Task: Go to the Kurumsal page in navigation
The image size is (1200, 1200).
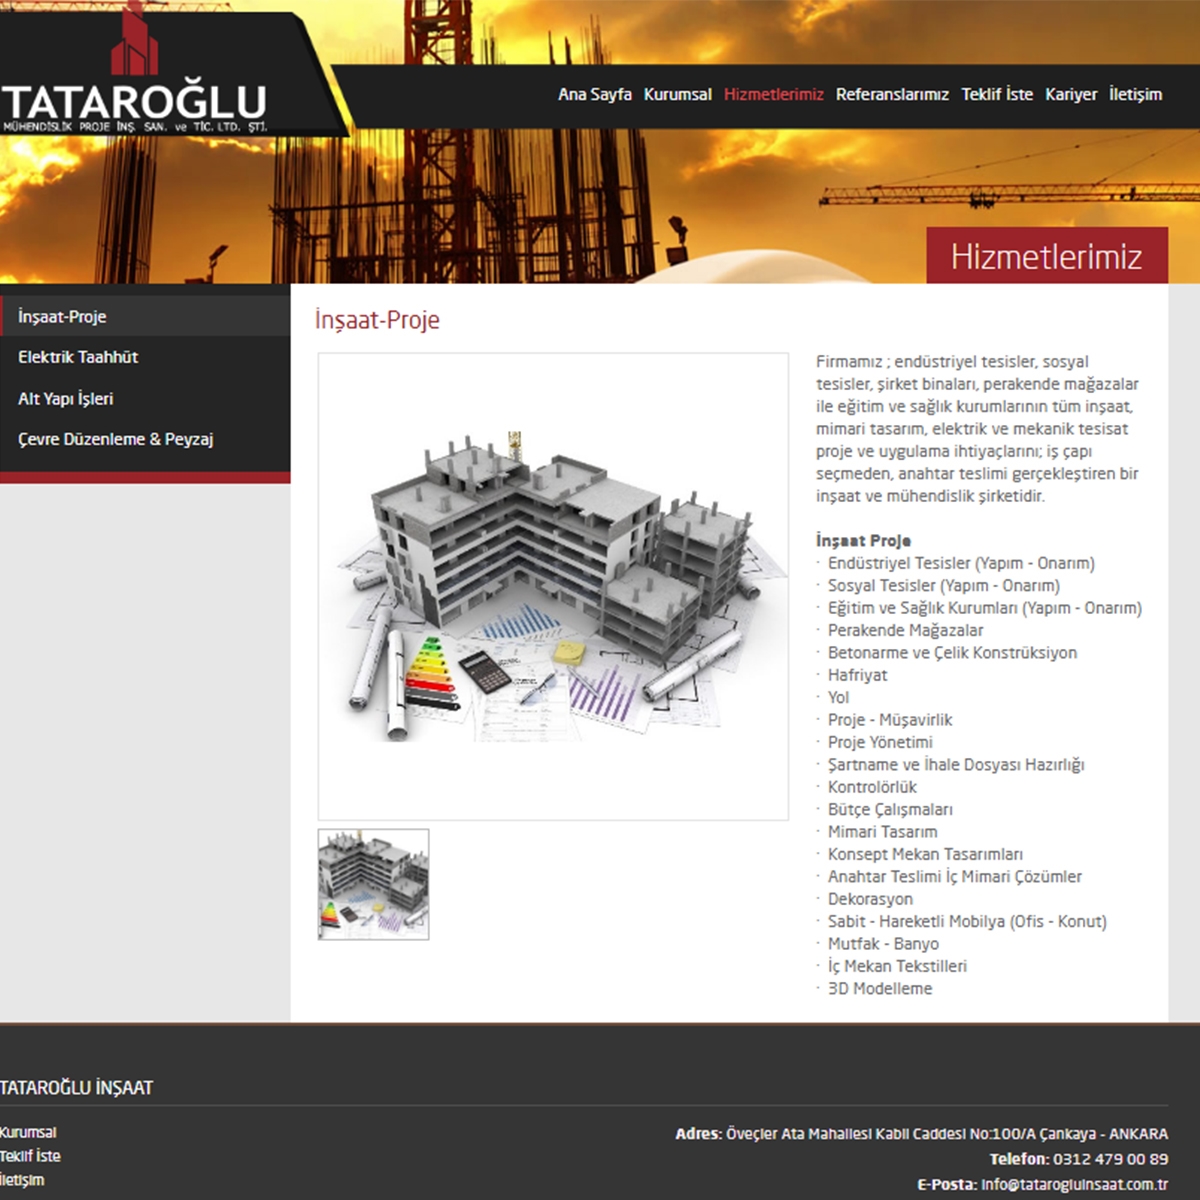Action: [677, 94]
